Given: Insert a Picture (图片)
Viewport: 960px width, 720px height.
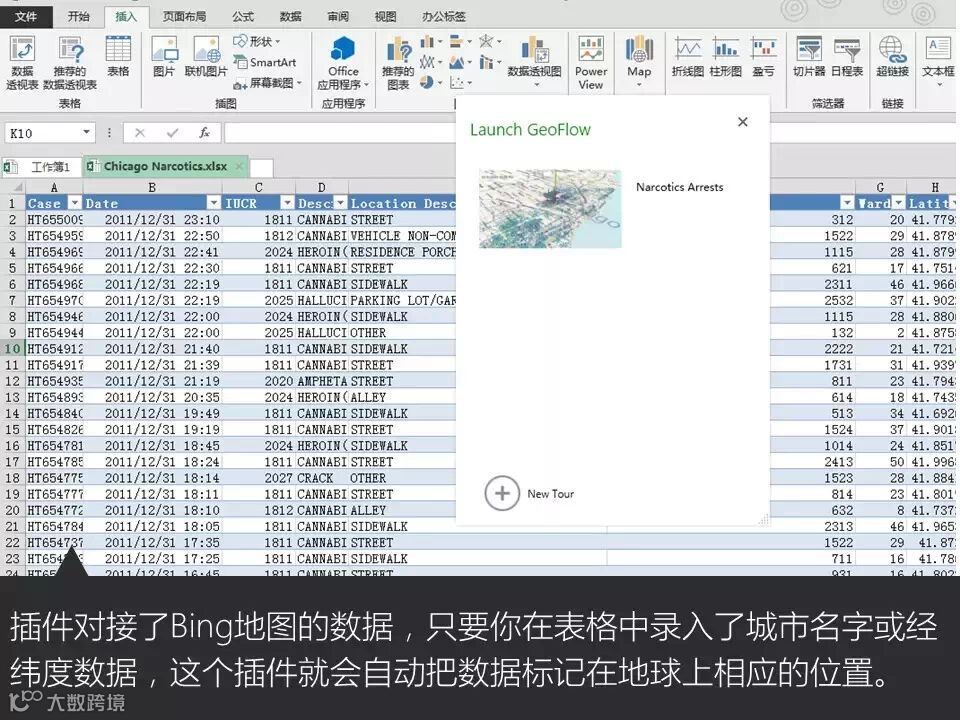Looking at the screenshot, I should (164, 56).
